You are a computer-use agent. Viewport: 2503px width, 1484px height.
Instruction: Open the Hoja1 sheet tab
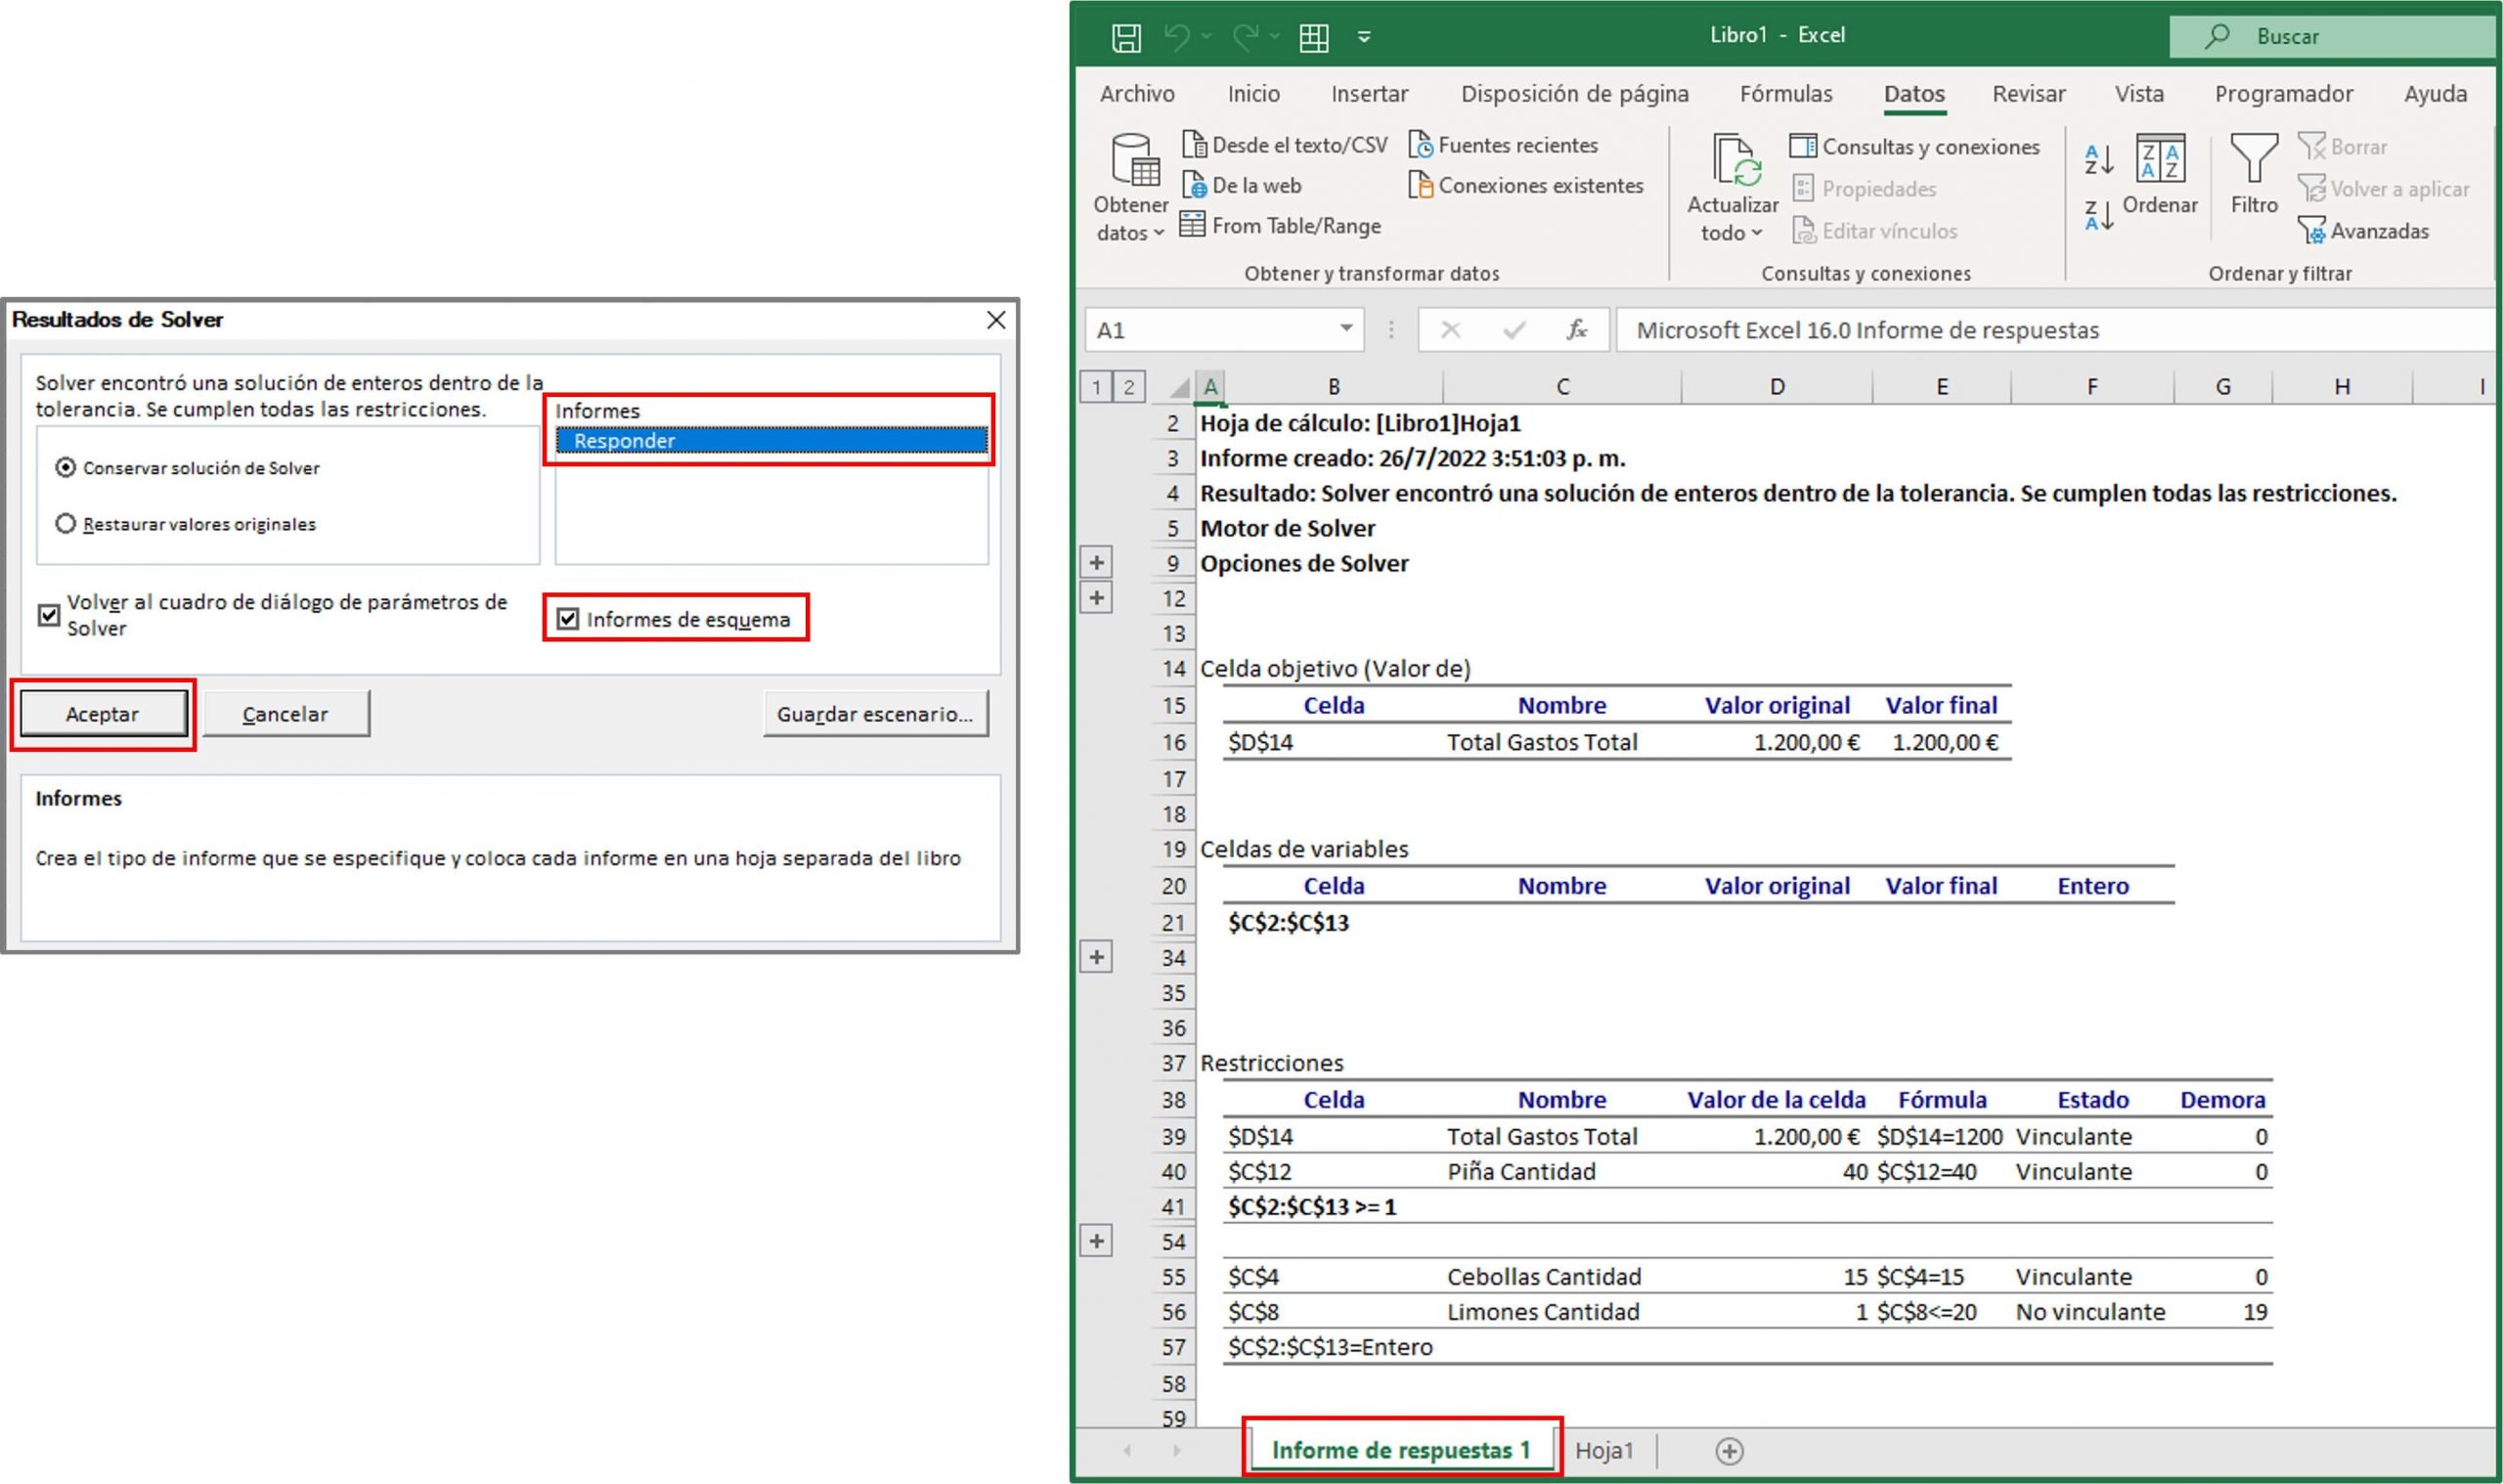(1605, 1450)
